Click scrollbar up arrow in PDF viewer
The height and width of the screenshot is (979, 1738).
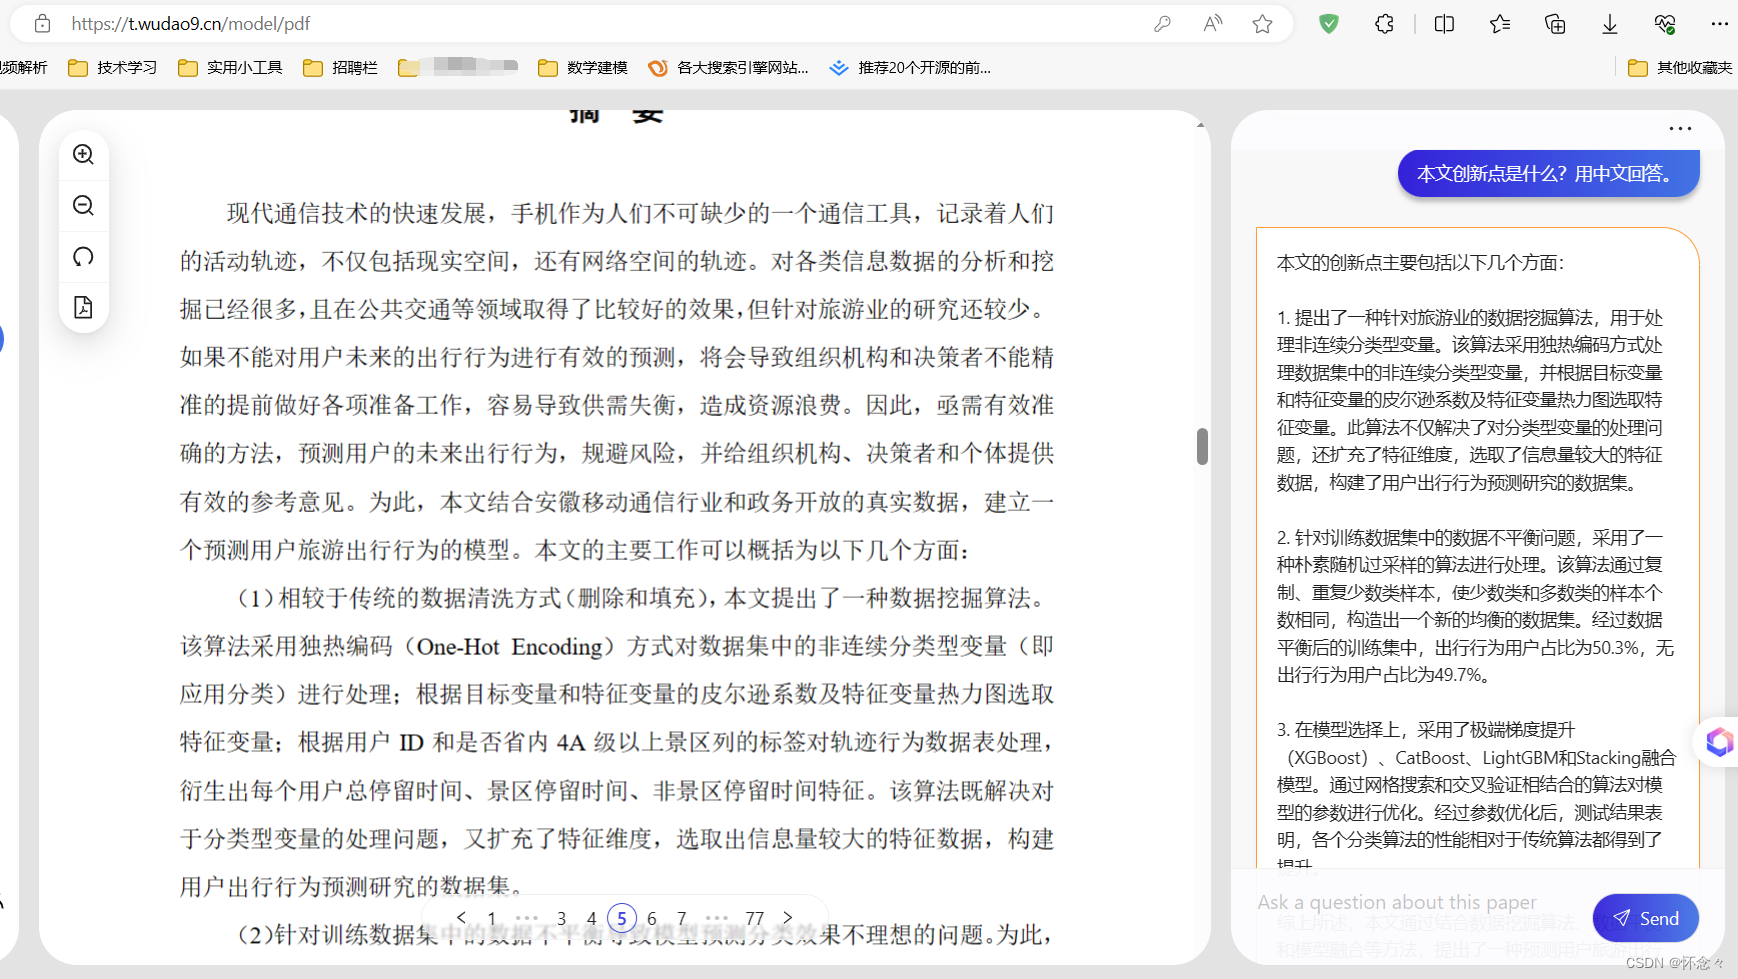pos(1201,124)
